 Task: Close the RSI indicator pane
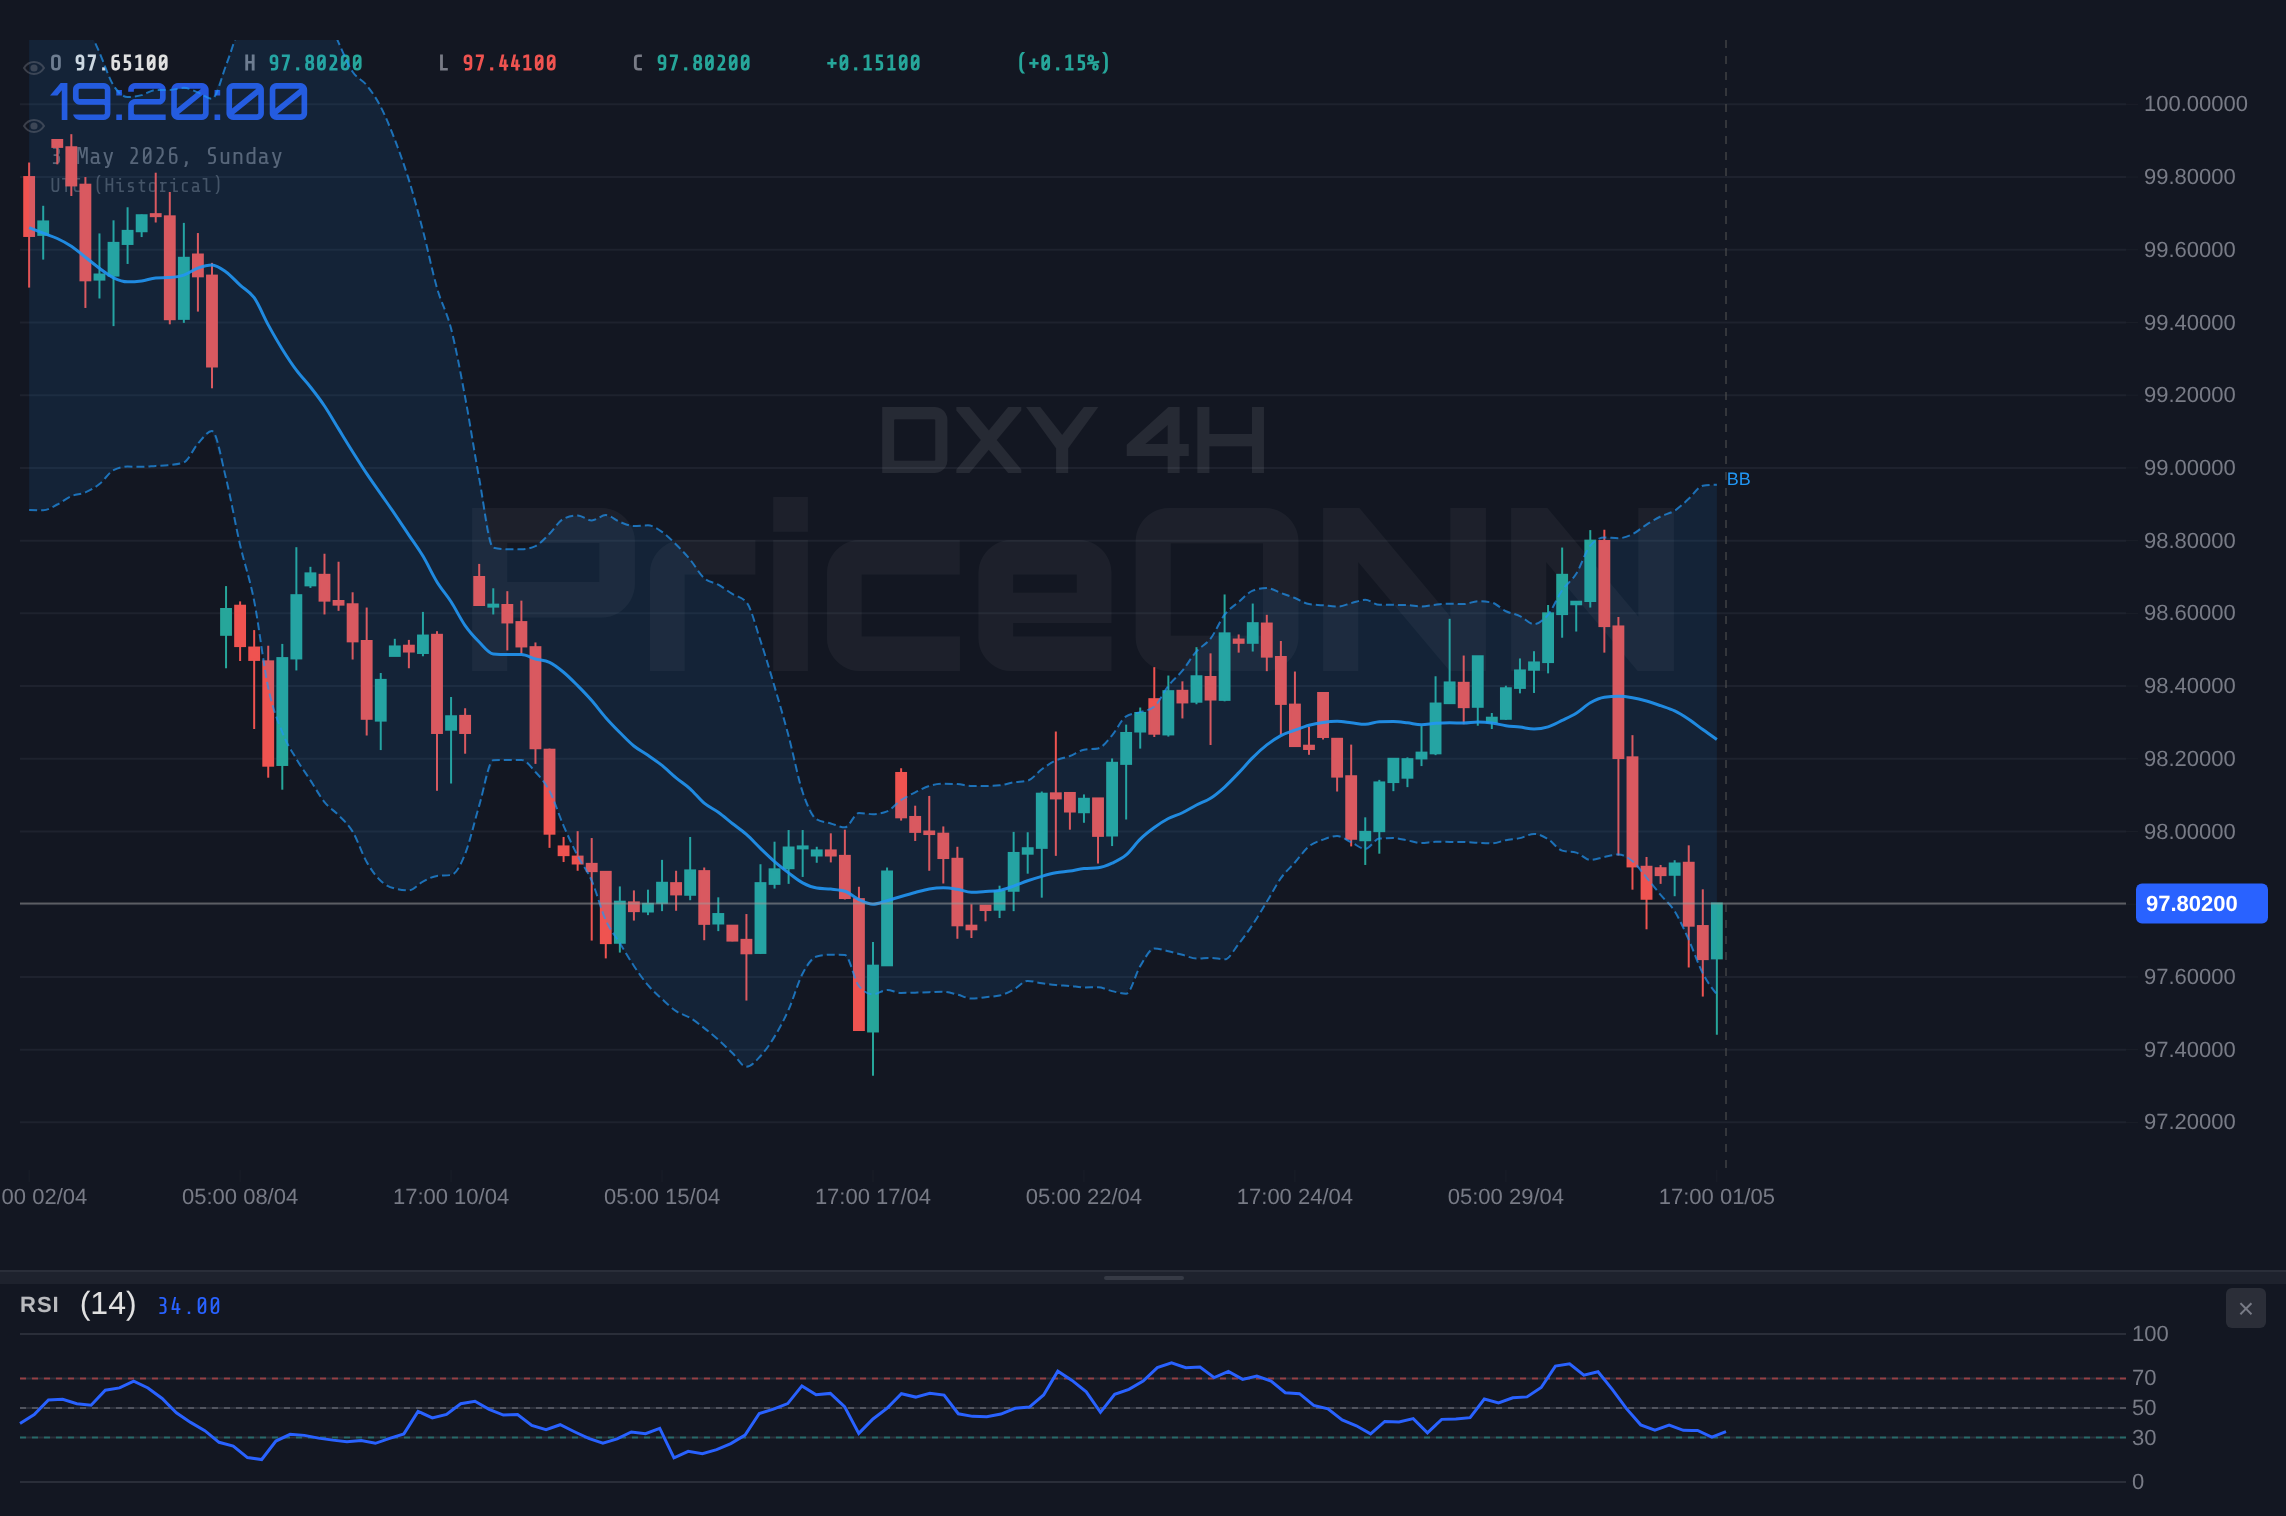[x=2245, y=1308]
